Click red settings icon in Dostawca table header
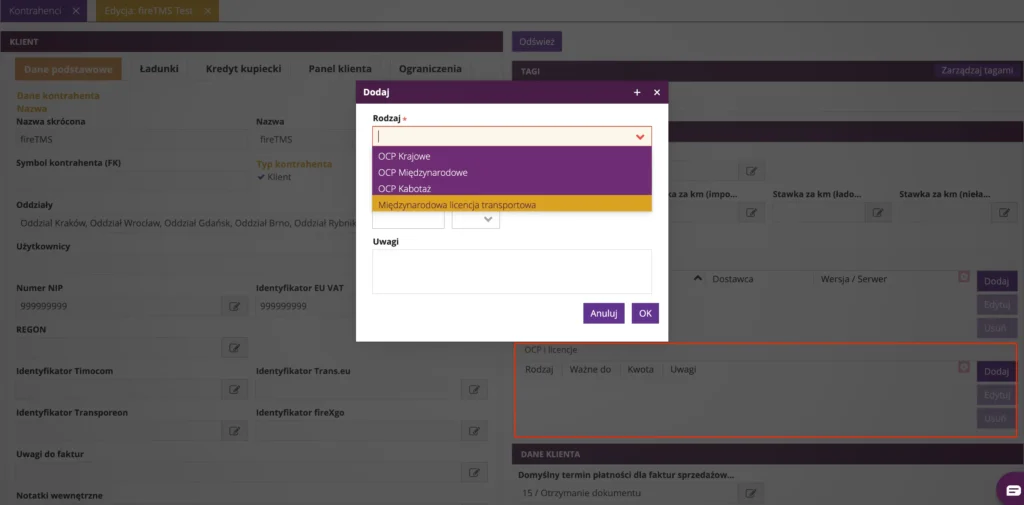Screen dimensions: 1024x505 click(963, 277)
